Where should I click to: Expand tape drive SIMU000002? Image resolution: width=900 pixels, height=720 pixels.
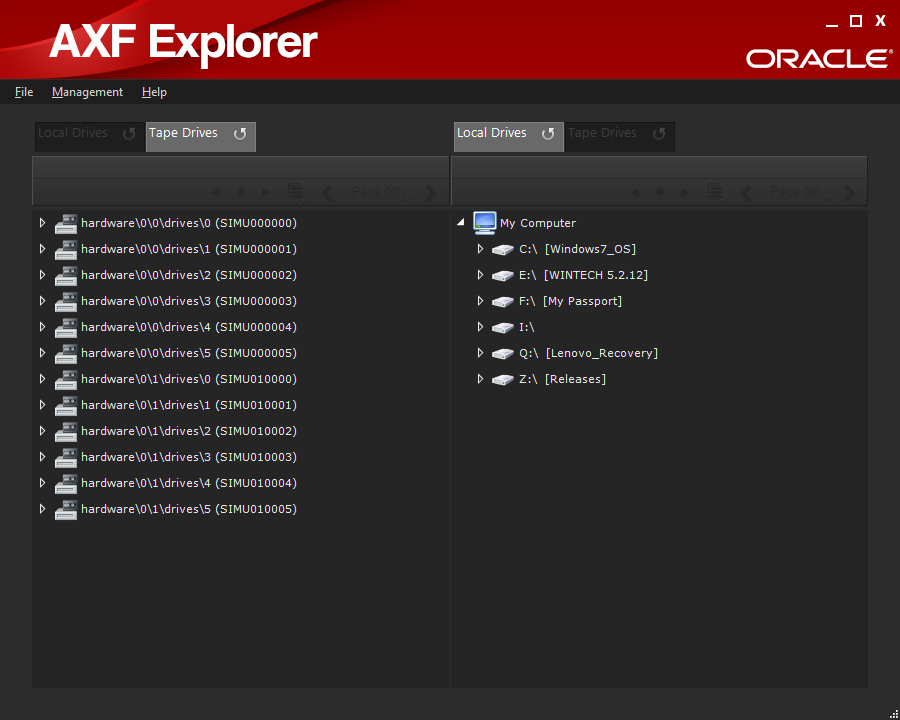(x=42, y=274)
